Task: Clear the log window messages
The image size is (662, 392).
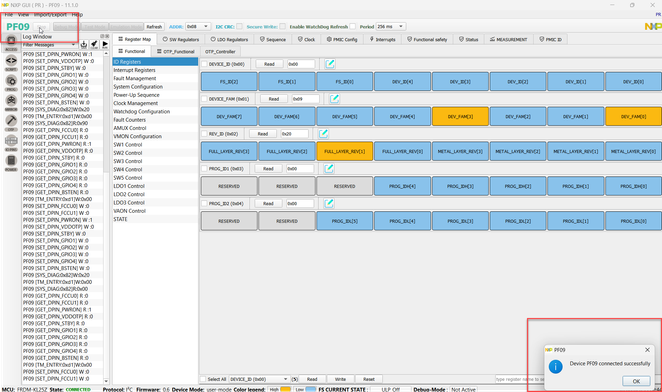Action: click(x=94, y=44)
